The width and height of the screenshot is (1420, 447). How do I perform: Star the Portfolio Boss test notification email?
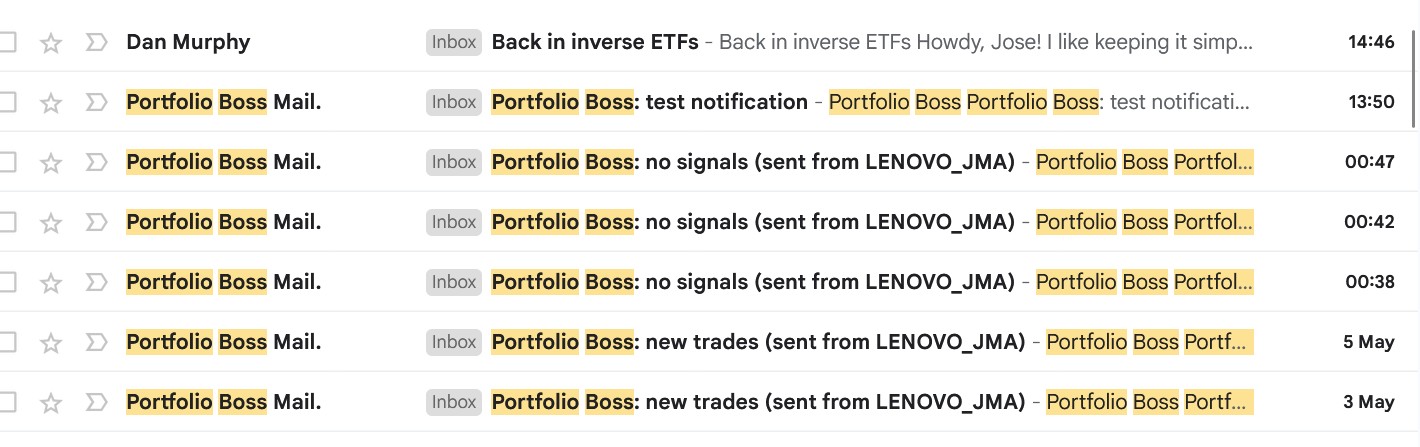pyautogui.click(x=51, y=103)
